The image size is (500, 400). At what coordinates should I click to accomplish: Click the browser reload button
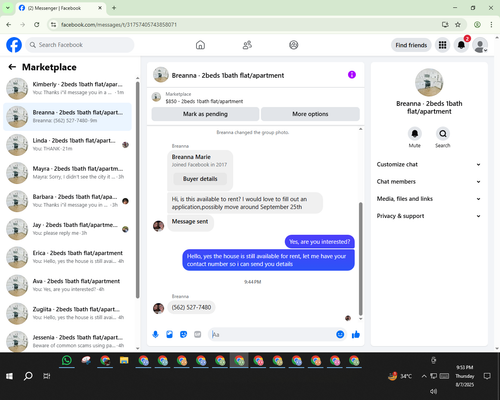(37, 25)
